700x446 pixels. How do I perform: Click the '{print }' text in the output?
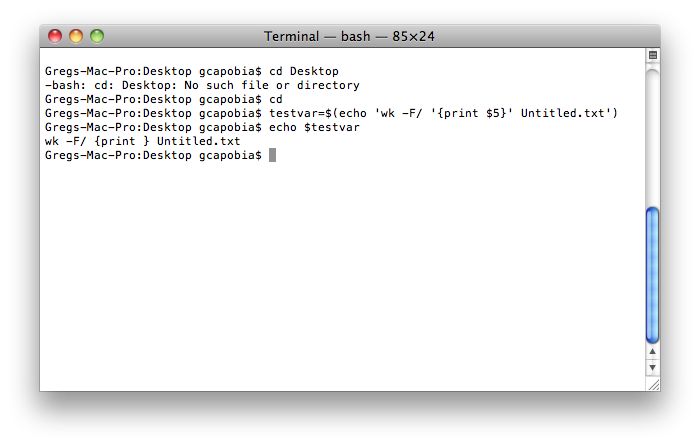pos(121,142)
